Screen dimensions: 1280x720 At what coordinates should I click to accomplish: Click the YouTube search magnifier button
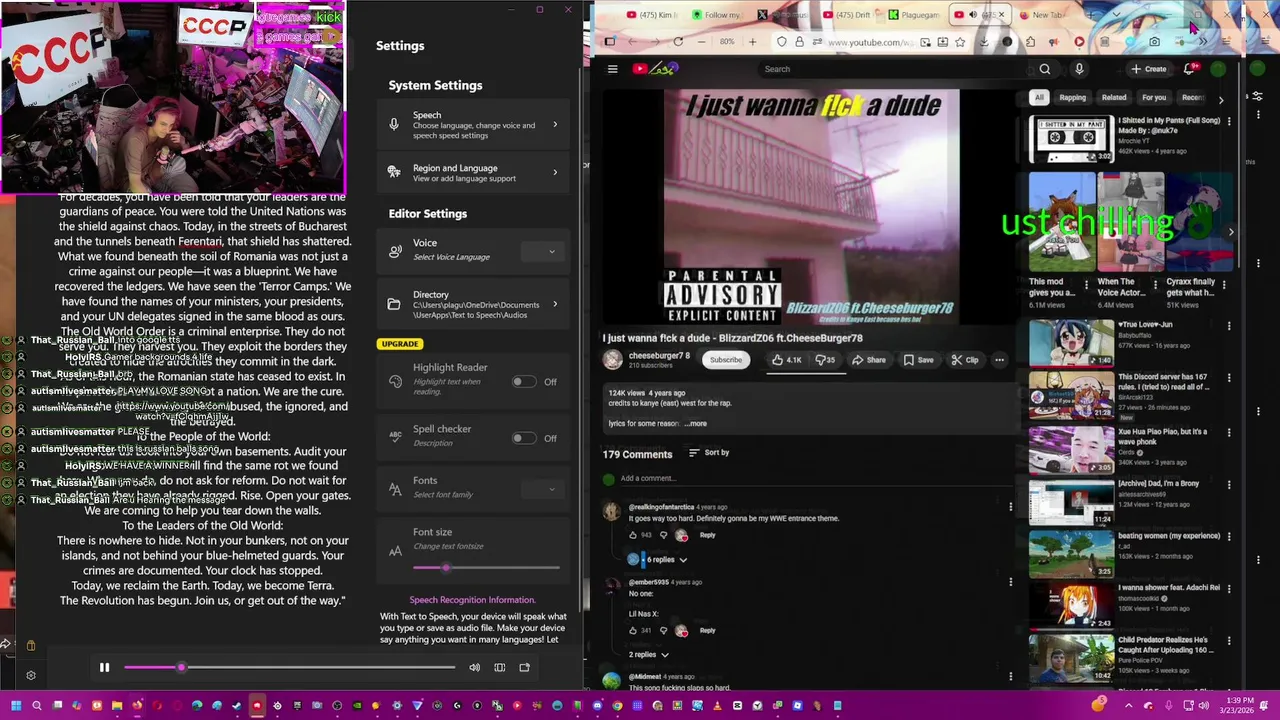1044,69
